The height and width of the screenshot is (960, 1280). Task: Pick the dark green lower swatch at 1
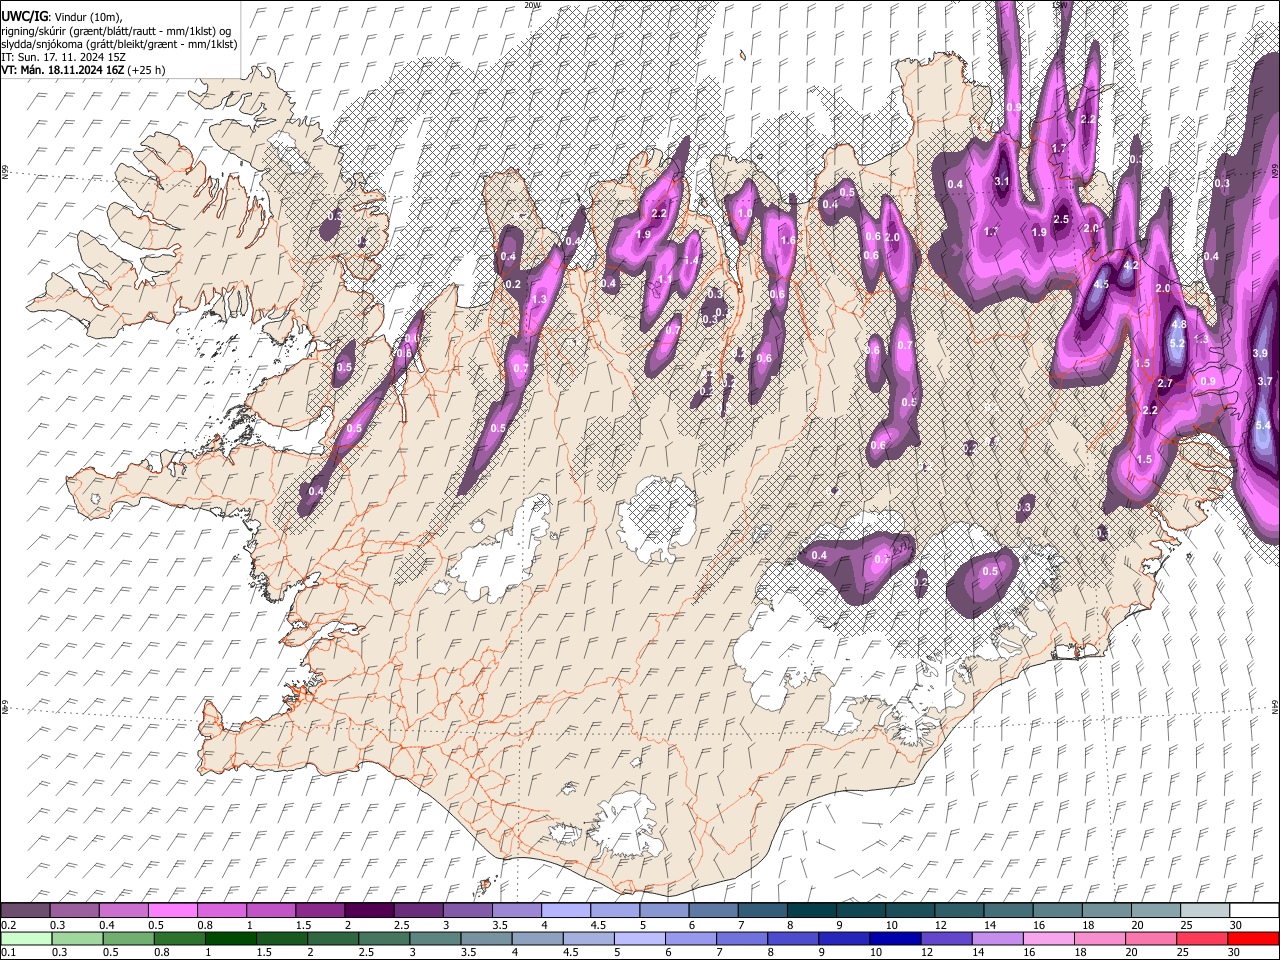point(230,938)
